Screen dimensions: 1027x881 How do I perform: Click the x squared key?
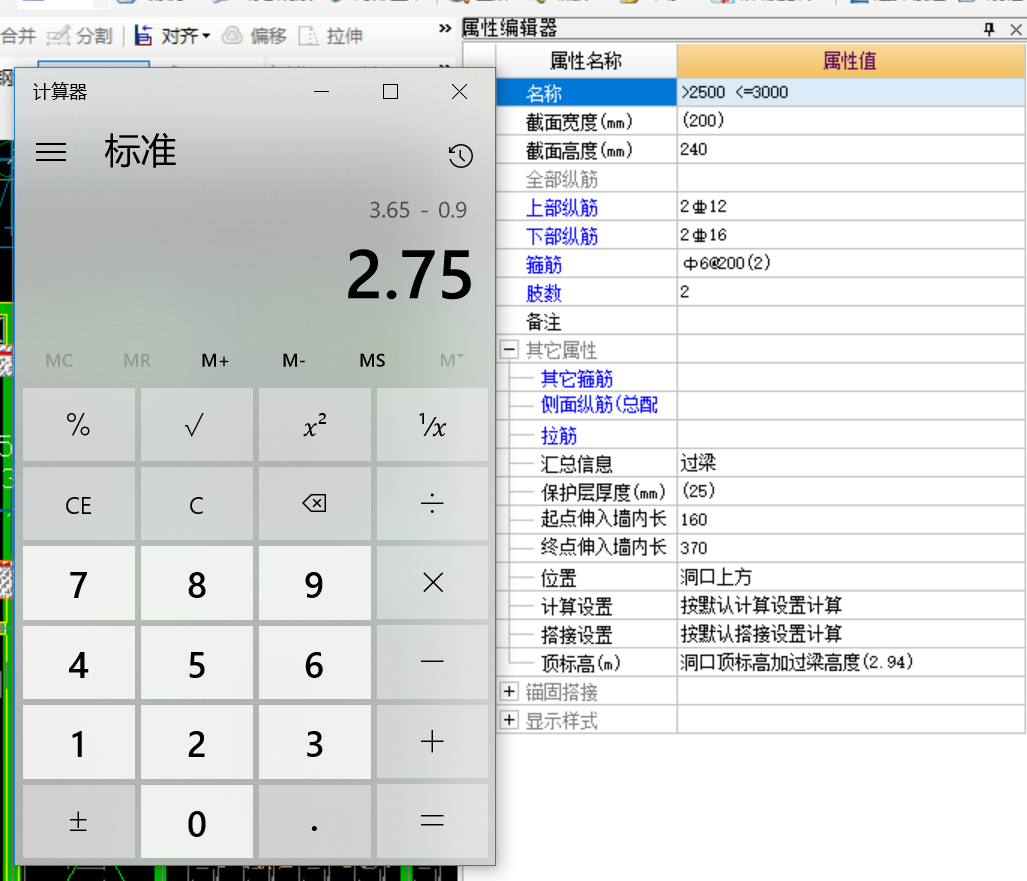pos(314,424)
